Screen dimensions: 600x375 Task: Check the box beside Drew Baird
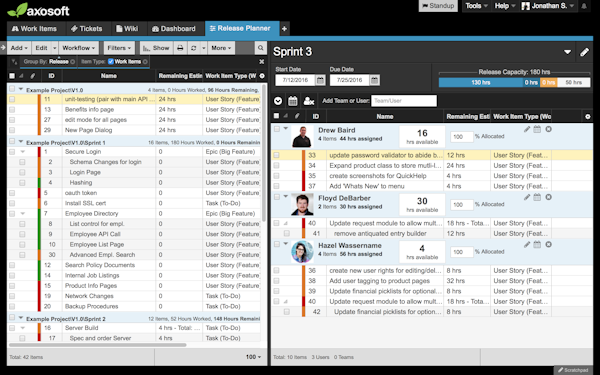pos(277,129)
